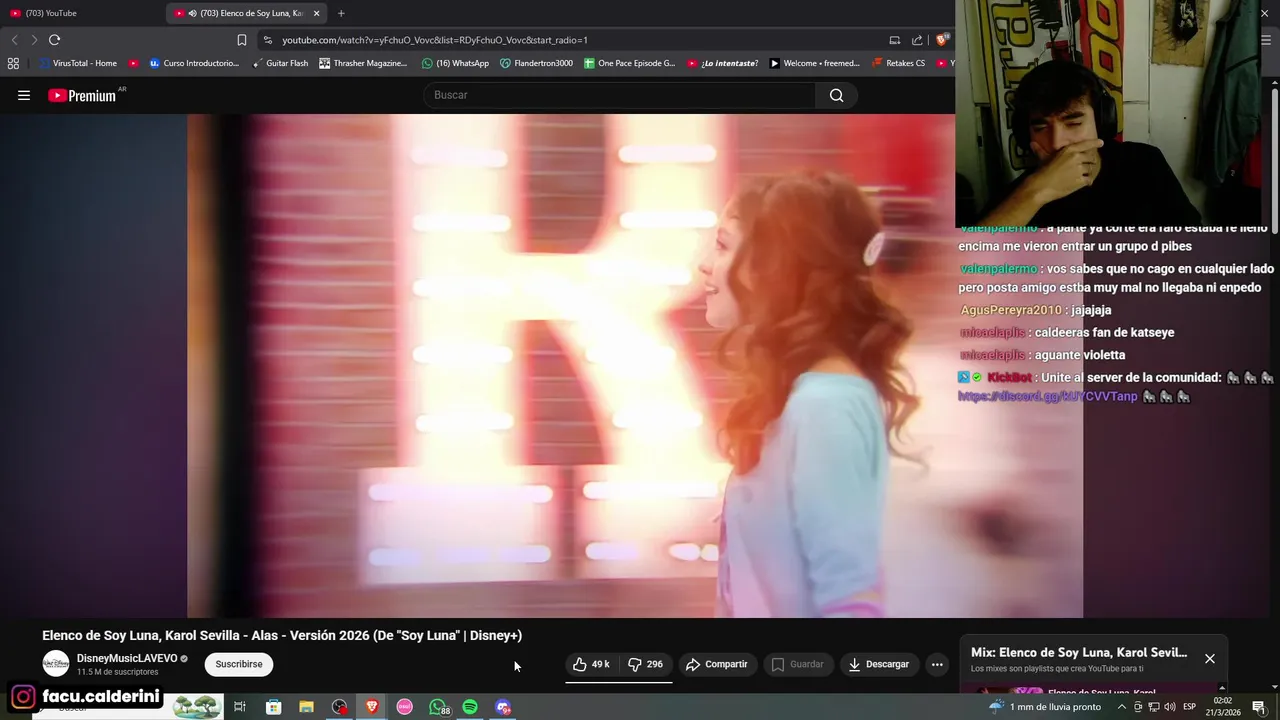Image resolution: width=1280 pixels, height=720 pixels.
Task: Open the Curso Introductorio bookmark
Action: click(194, 63)
